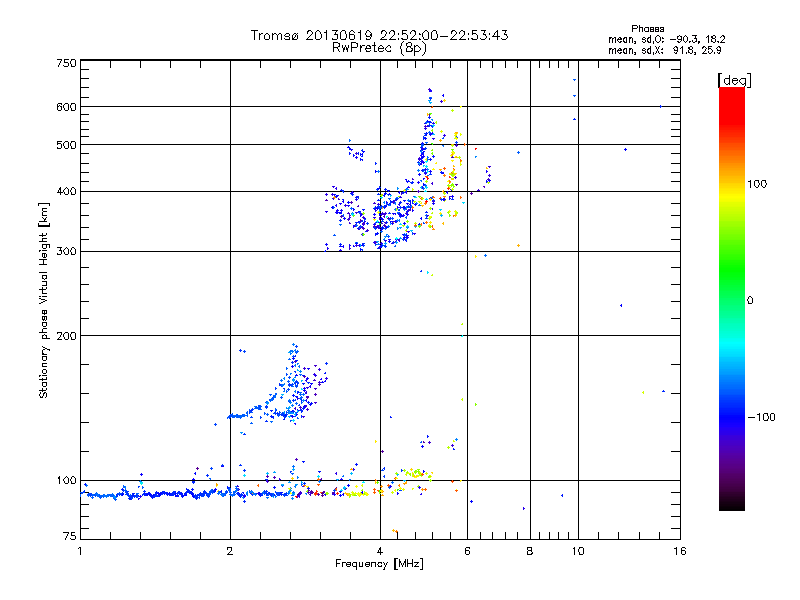Screen dimensions: 800x600
Task: Click the 'Frequency [MHz]' axis label
Action: pos(379,564)
